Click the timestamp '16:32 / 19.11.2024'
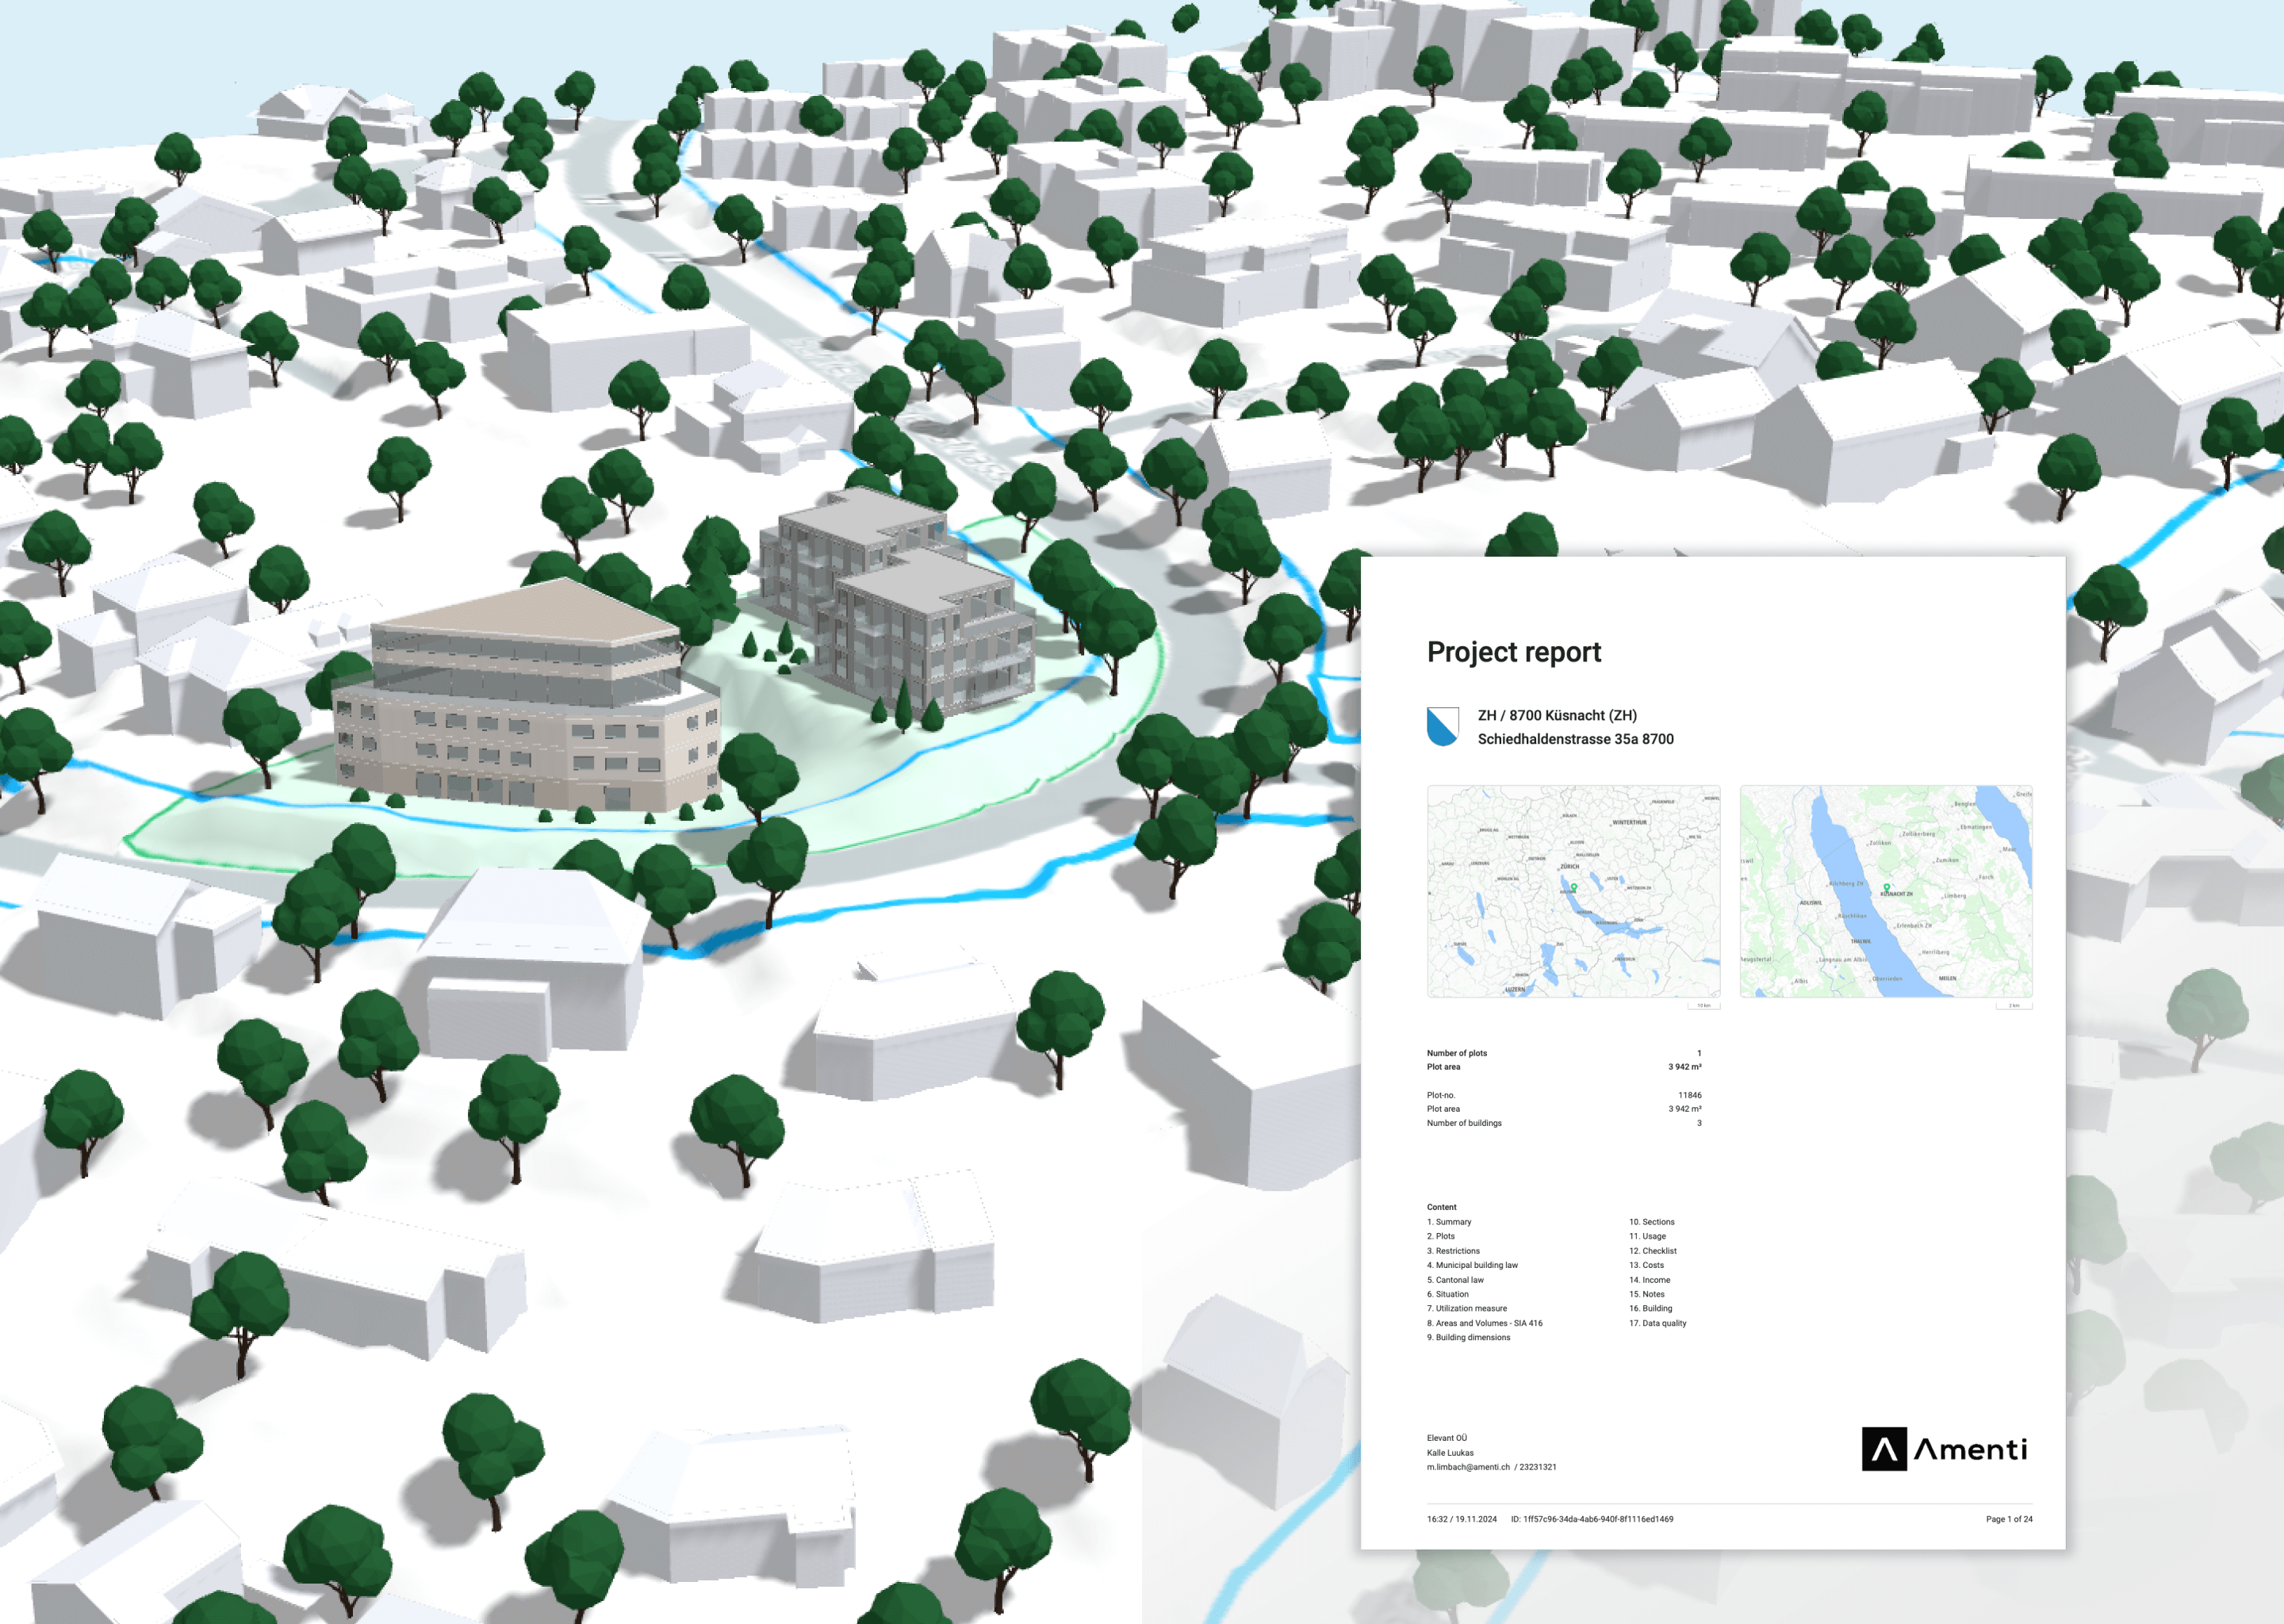Viewport: 2284px width, 1624px height. coord(1462,1519)
